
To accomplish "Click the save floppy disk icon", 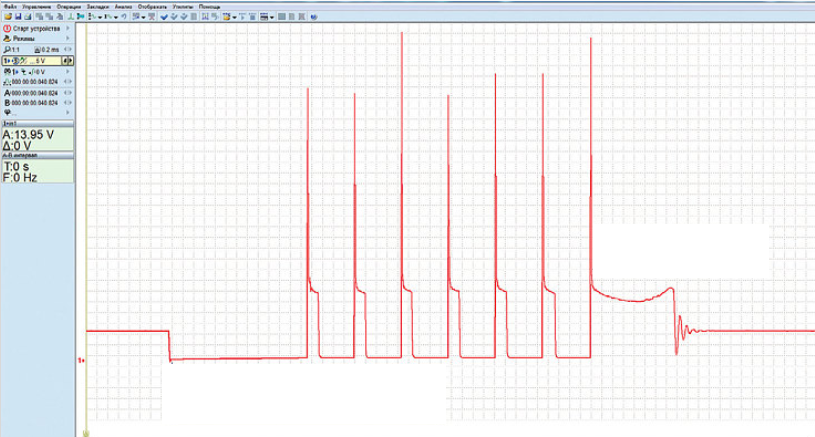I will point(18,17).
